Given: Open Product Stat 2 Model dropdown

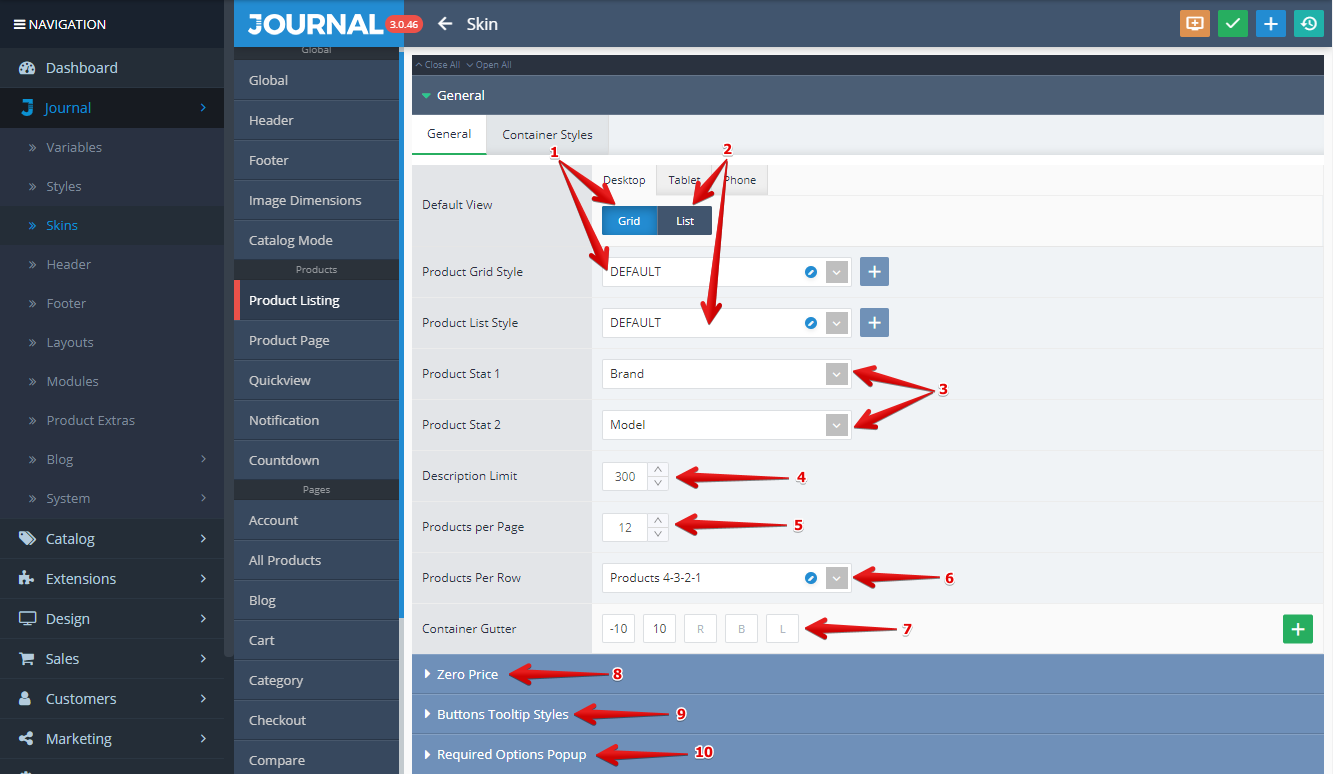Looking at the screenshot, I should tap(727, 425).
